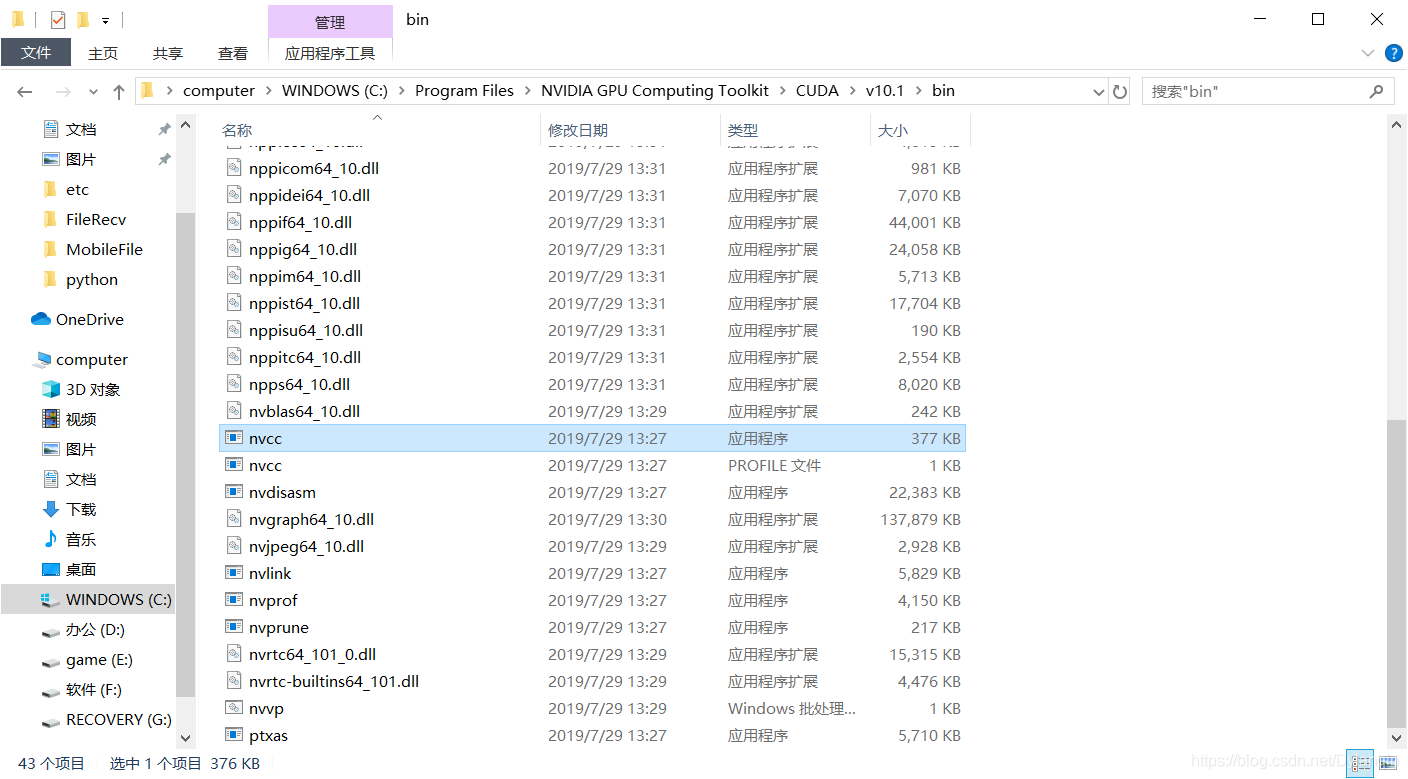Click the computer icon in the sidebar
Screen dimensions: 1408x779
(x=42, y=359)
